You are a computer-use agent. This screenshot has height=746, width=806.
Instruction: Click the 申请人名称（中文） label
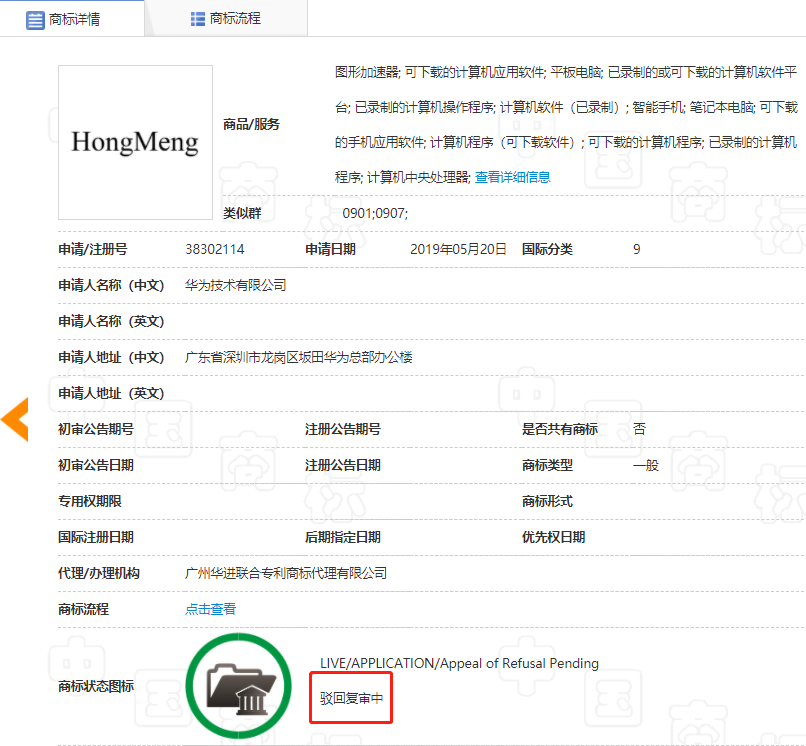(111, 285)
